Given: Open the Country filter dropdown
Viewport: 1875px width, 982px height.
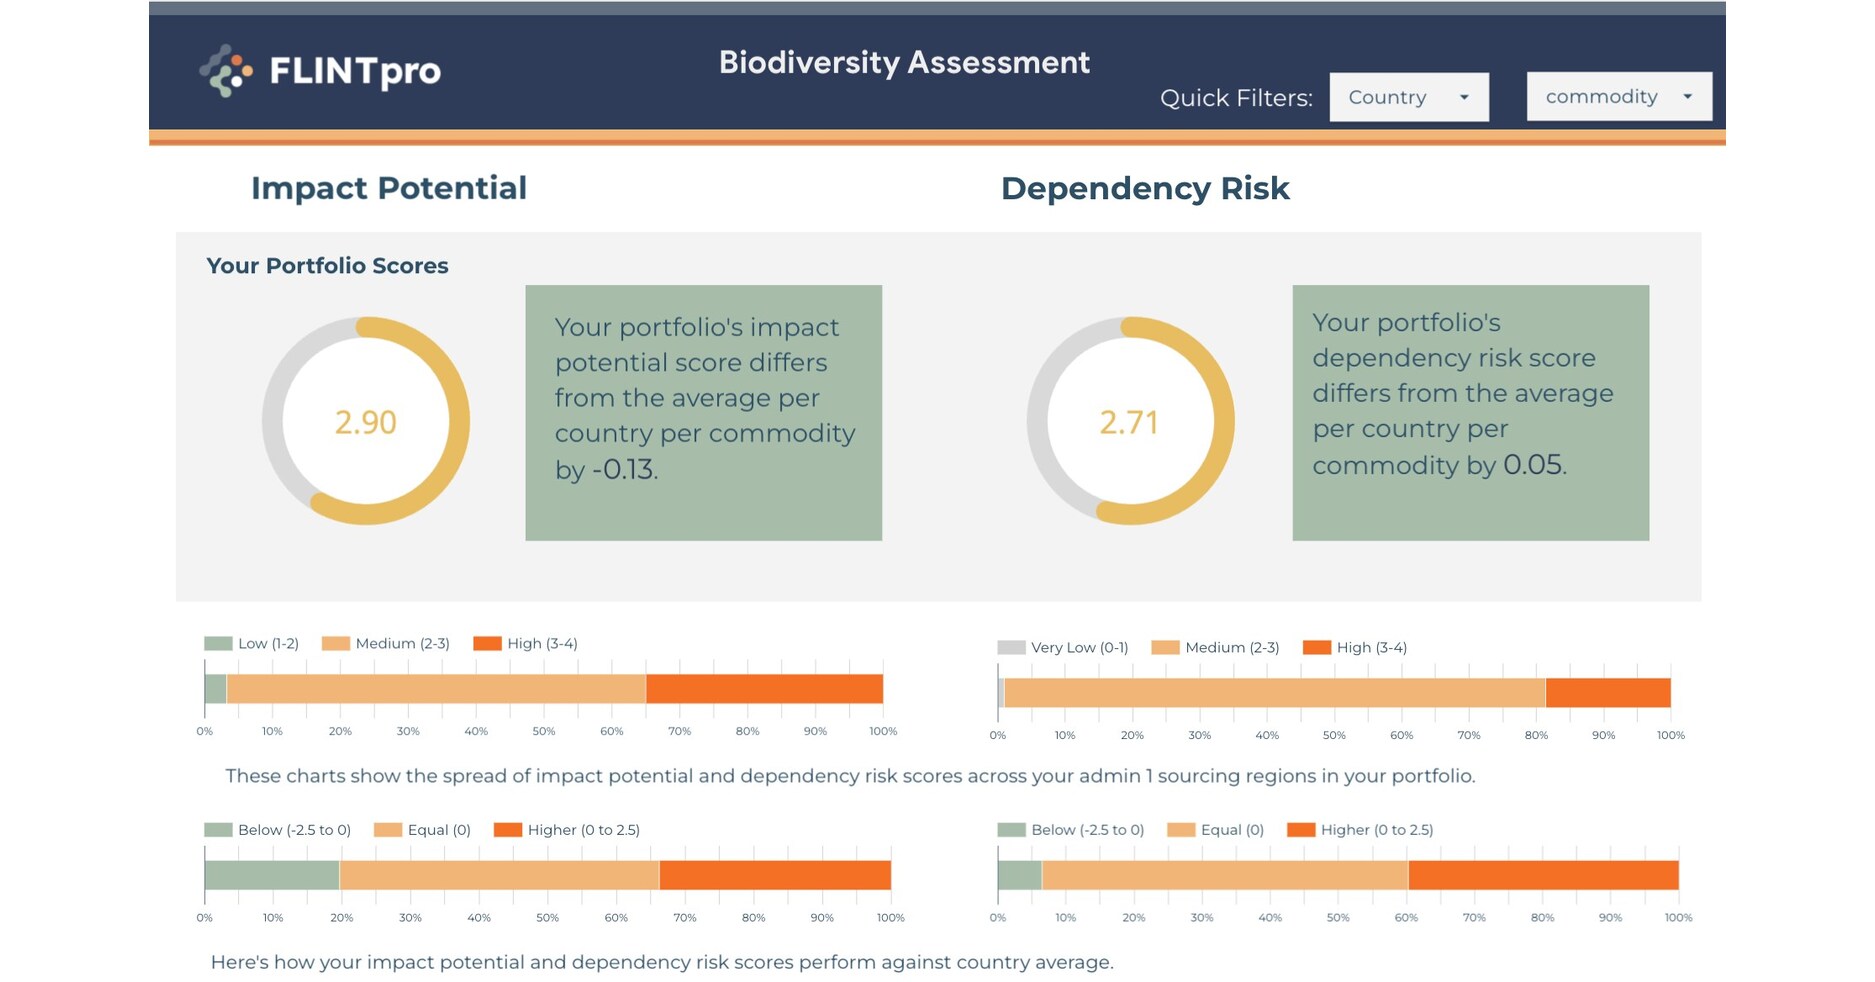Looking at the screenshot, I should coord(1407,96).
